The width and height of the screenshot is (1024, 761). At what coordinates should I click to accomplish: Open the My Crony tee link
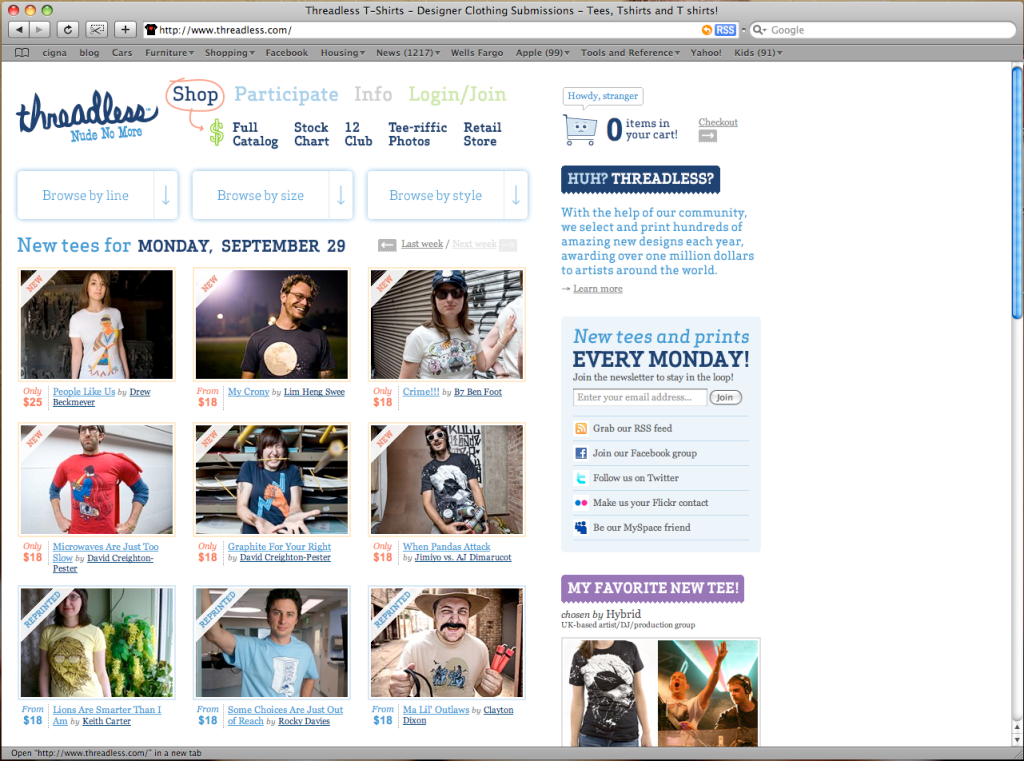point(248,392)
